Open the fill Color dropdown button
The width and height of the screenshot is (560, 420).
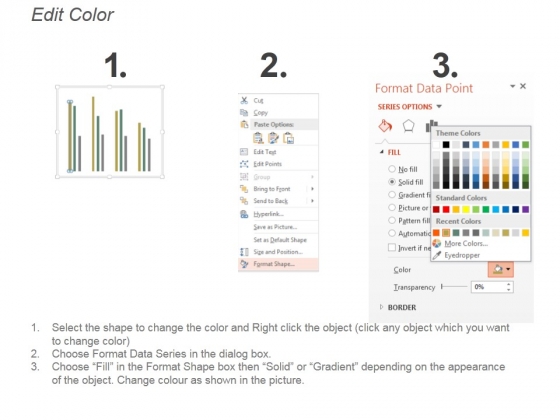point(501,269)
